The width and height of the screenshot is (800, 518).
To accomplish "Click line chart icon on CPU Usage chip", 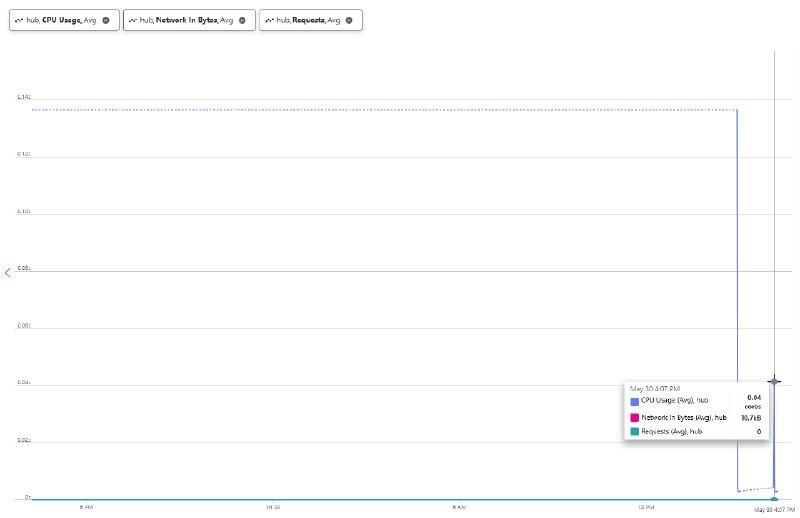I will [19, 20].
